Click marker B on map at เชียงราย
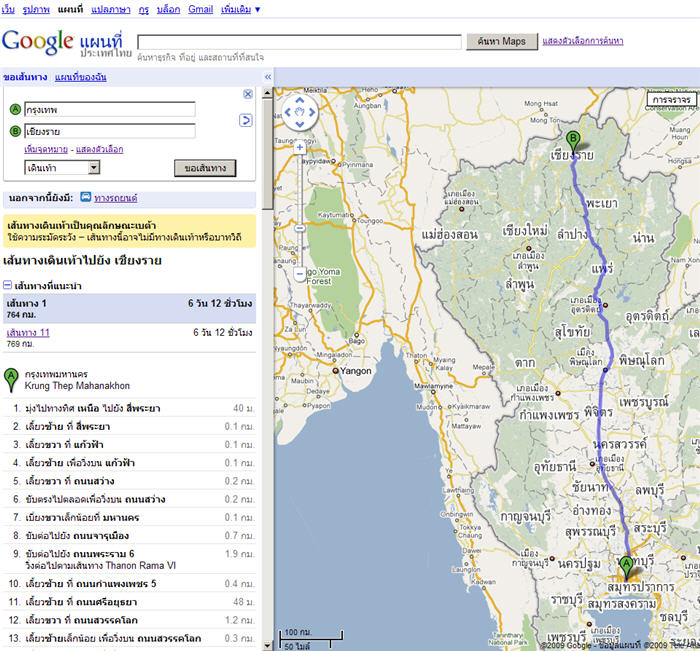This screenshot has width=700, height=651. click(573, 142)
